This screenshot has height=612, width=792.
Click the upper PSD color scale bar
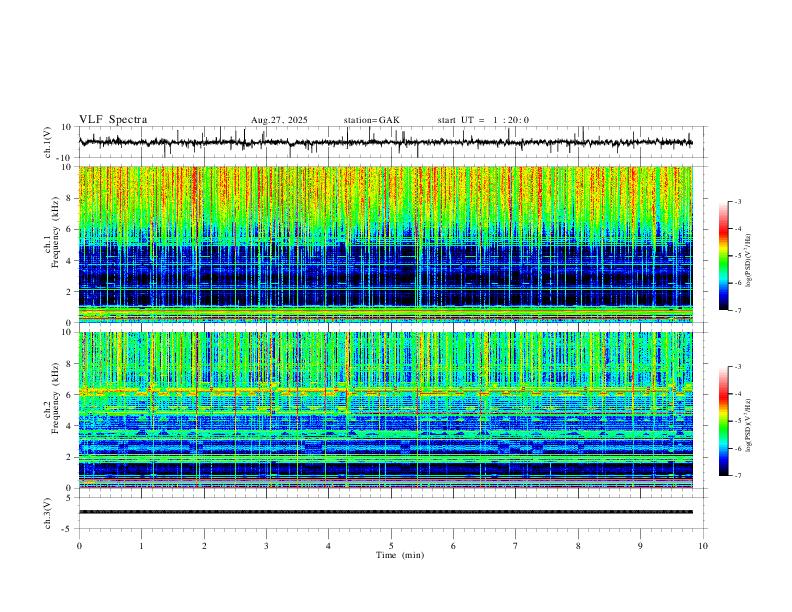coord(723,256)
